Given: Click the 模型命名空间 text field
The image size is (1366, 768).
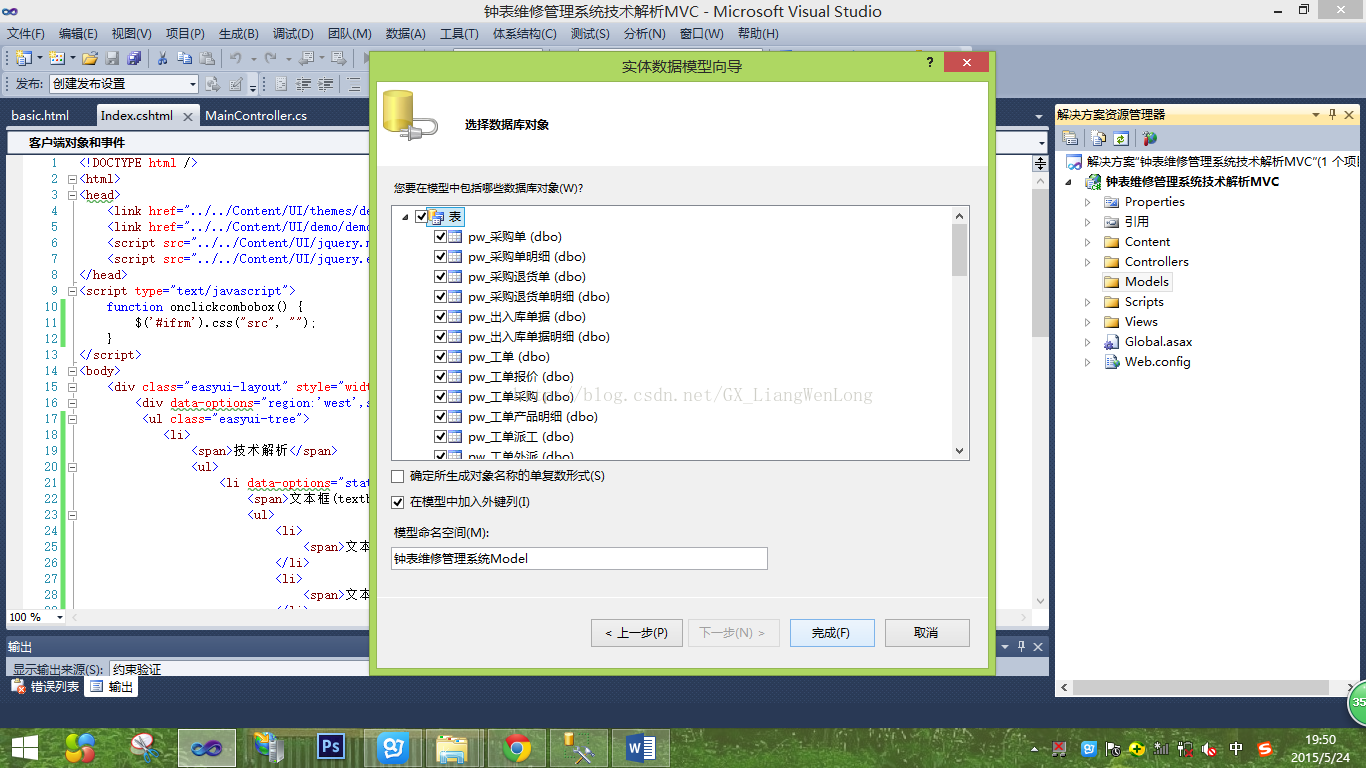Looking at the screenshot, I should [579, 559].
